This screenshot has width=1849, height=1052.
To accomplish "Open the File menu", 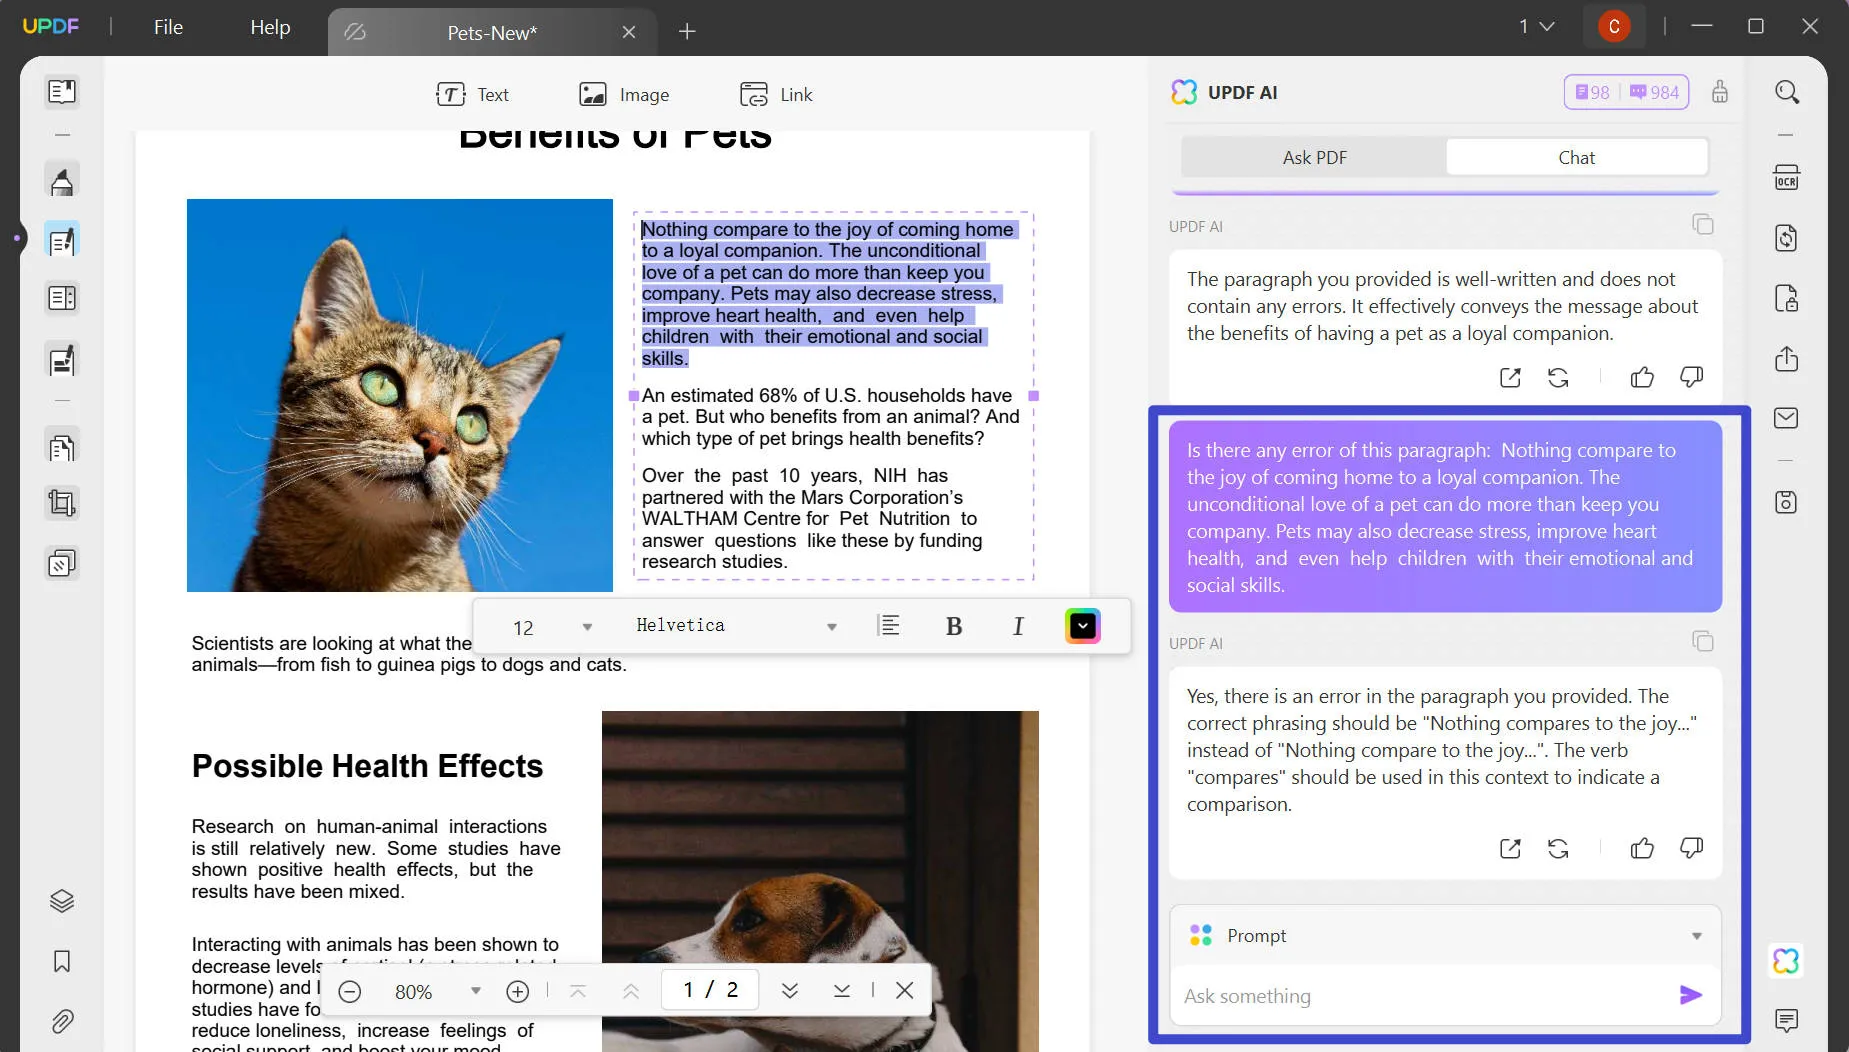I will (168, 27).
